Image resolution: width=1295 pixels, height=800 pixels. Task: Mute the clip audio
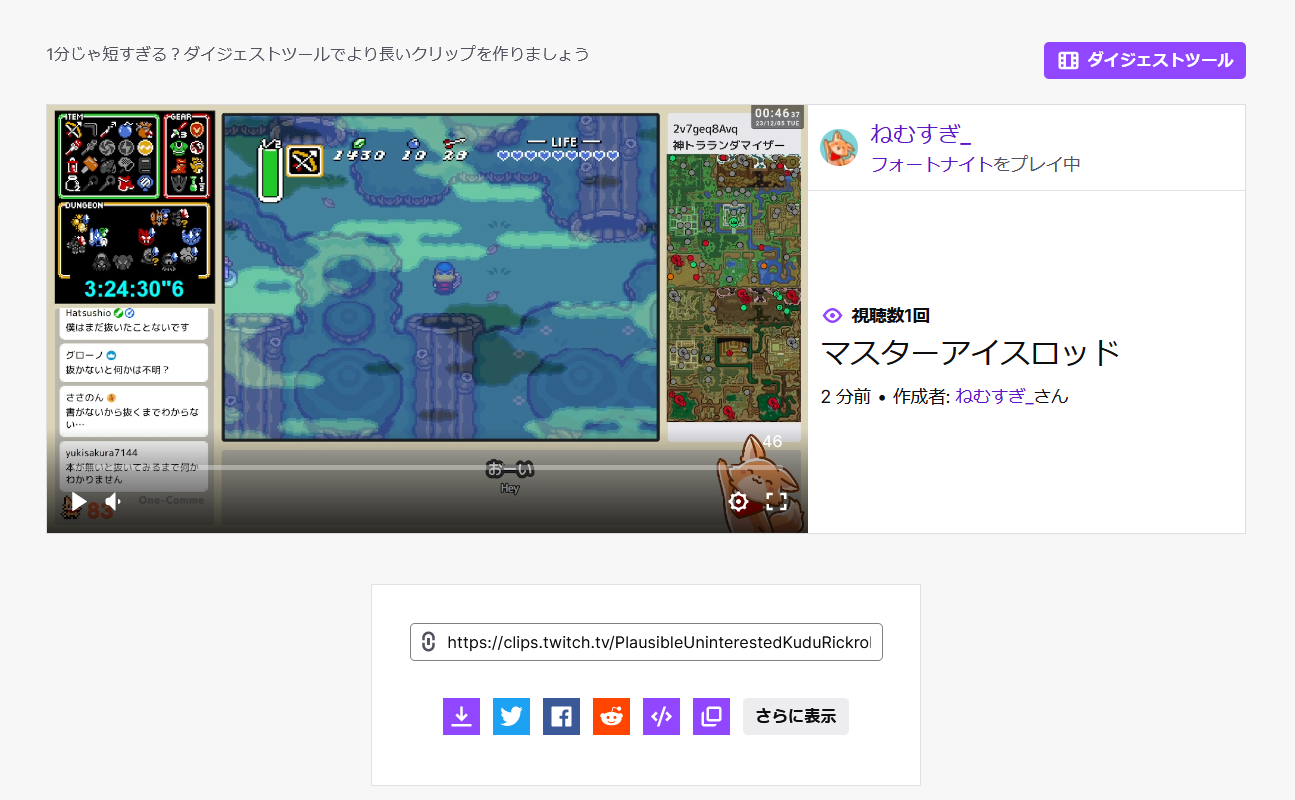(111, 500)
